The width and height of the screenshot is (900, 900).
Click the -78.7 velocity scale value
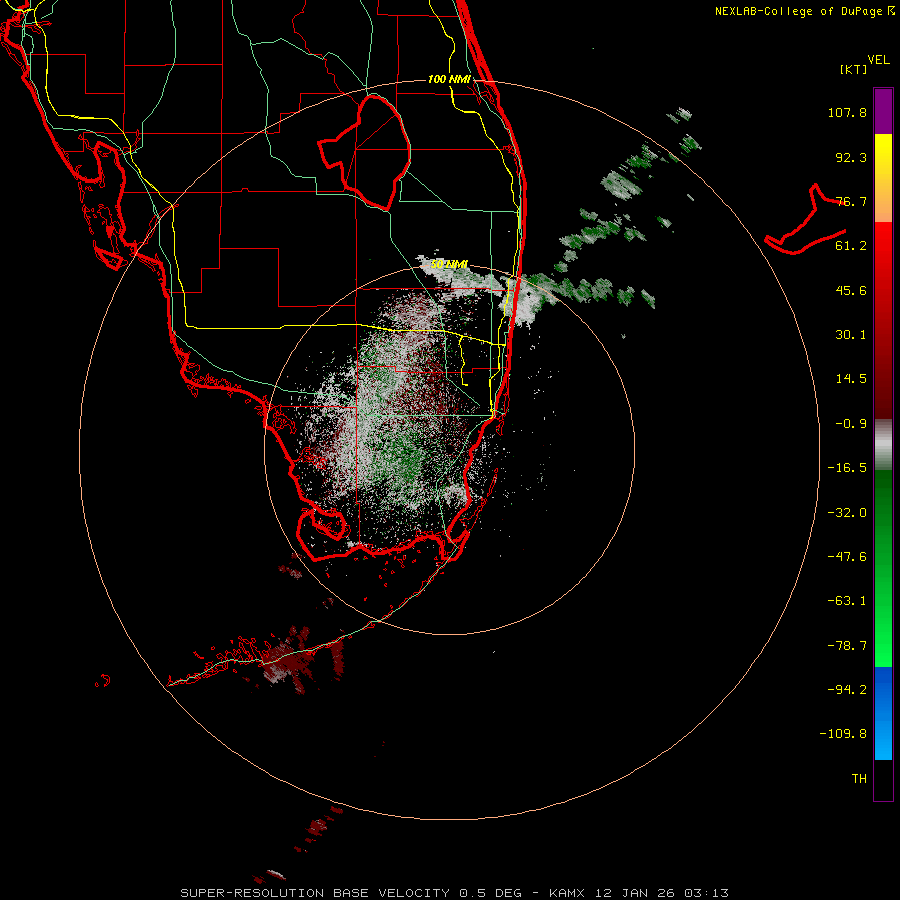(847, 646)
